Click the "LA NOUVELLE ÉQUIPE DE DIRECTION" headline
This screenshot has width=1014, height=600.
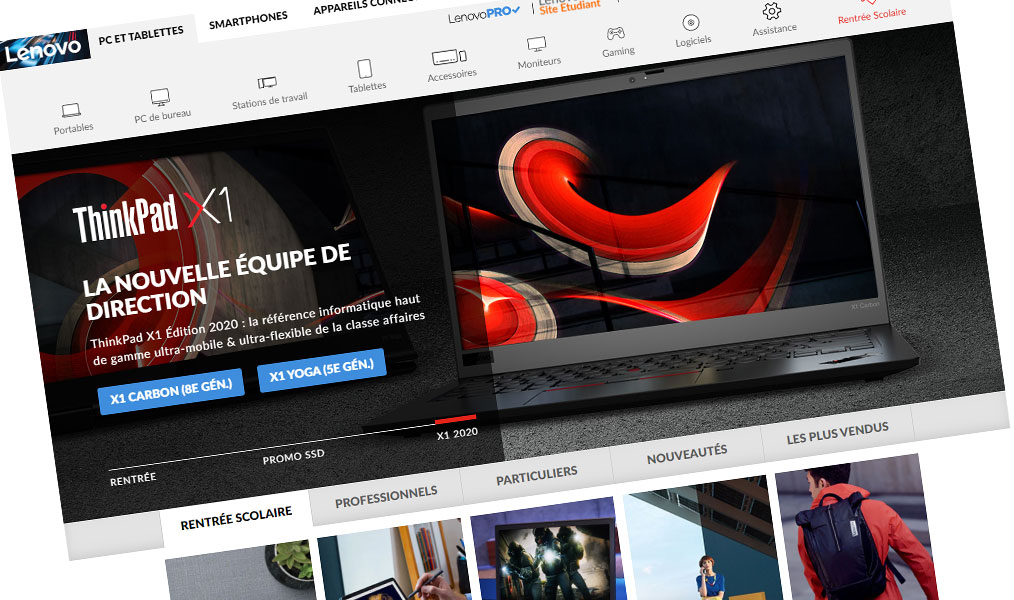click(219, 281)
